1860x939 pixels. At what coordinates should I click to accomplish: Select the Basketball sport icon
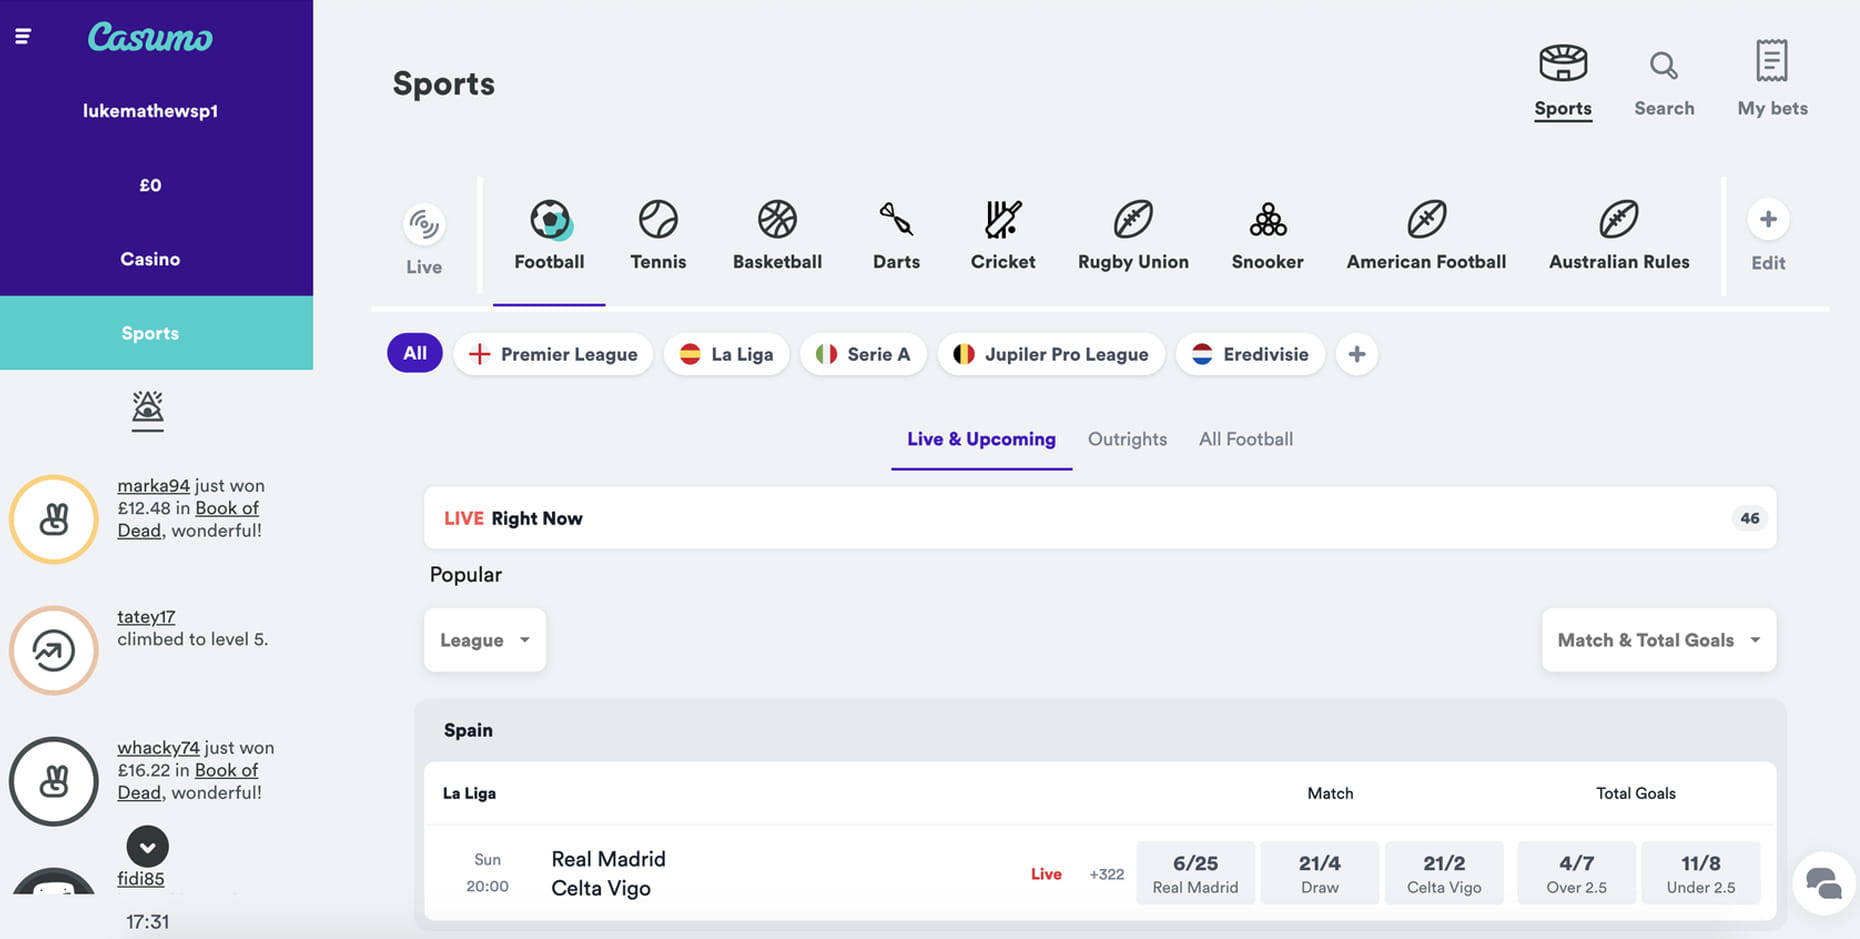tap(777, 219)
